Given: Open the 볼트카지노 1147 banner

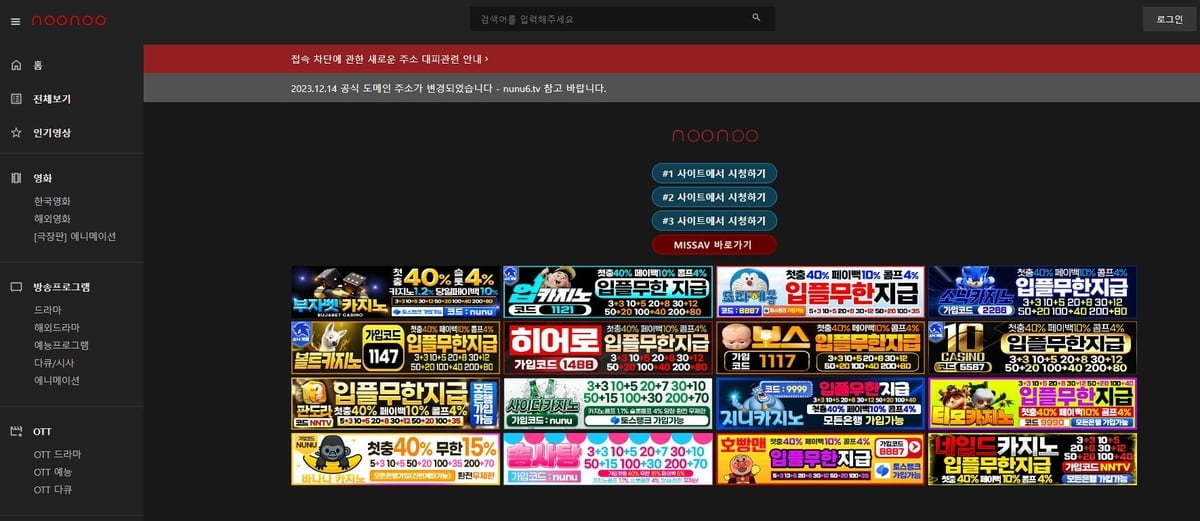Looking at the screenshot, I should (395, 348).
